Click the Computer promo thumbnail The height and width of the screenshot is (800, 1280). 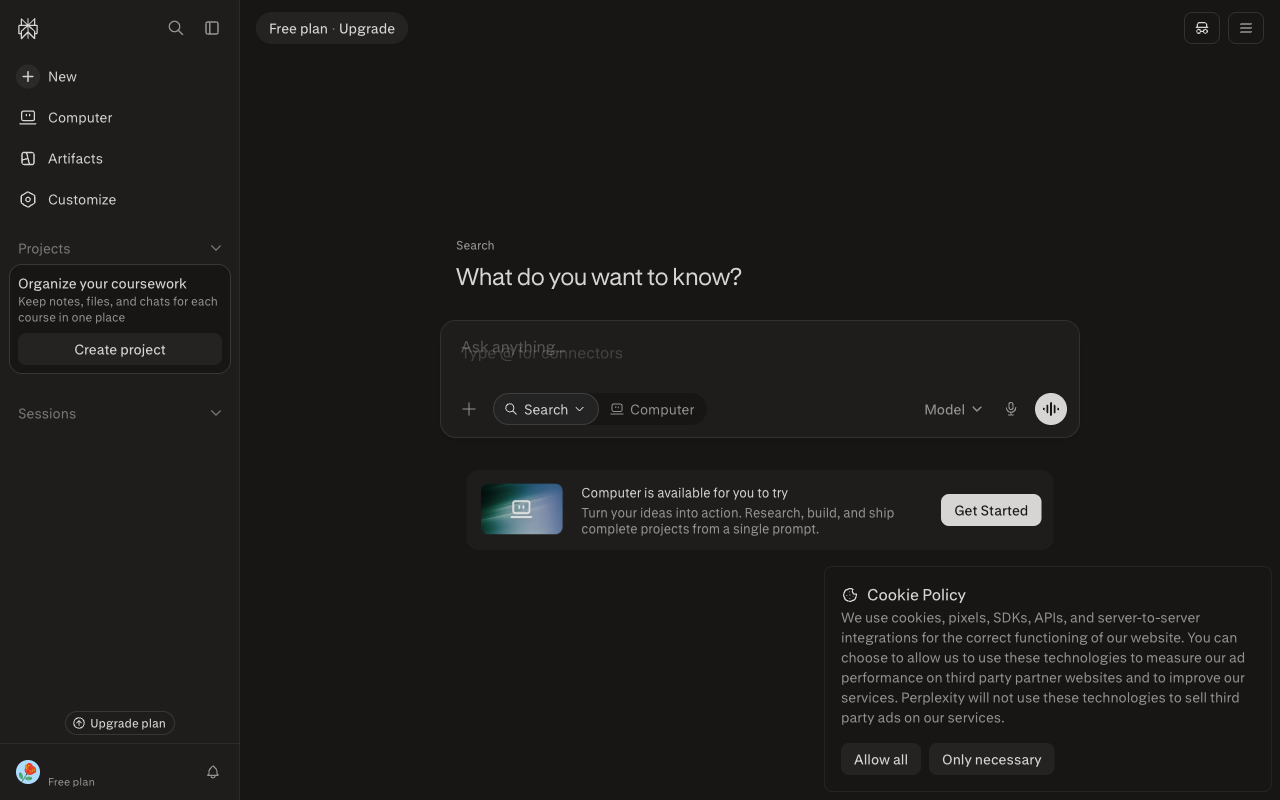tap(522, 509)
